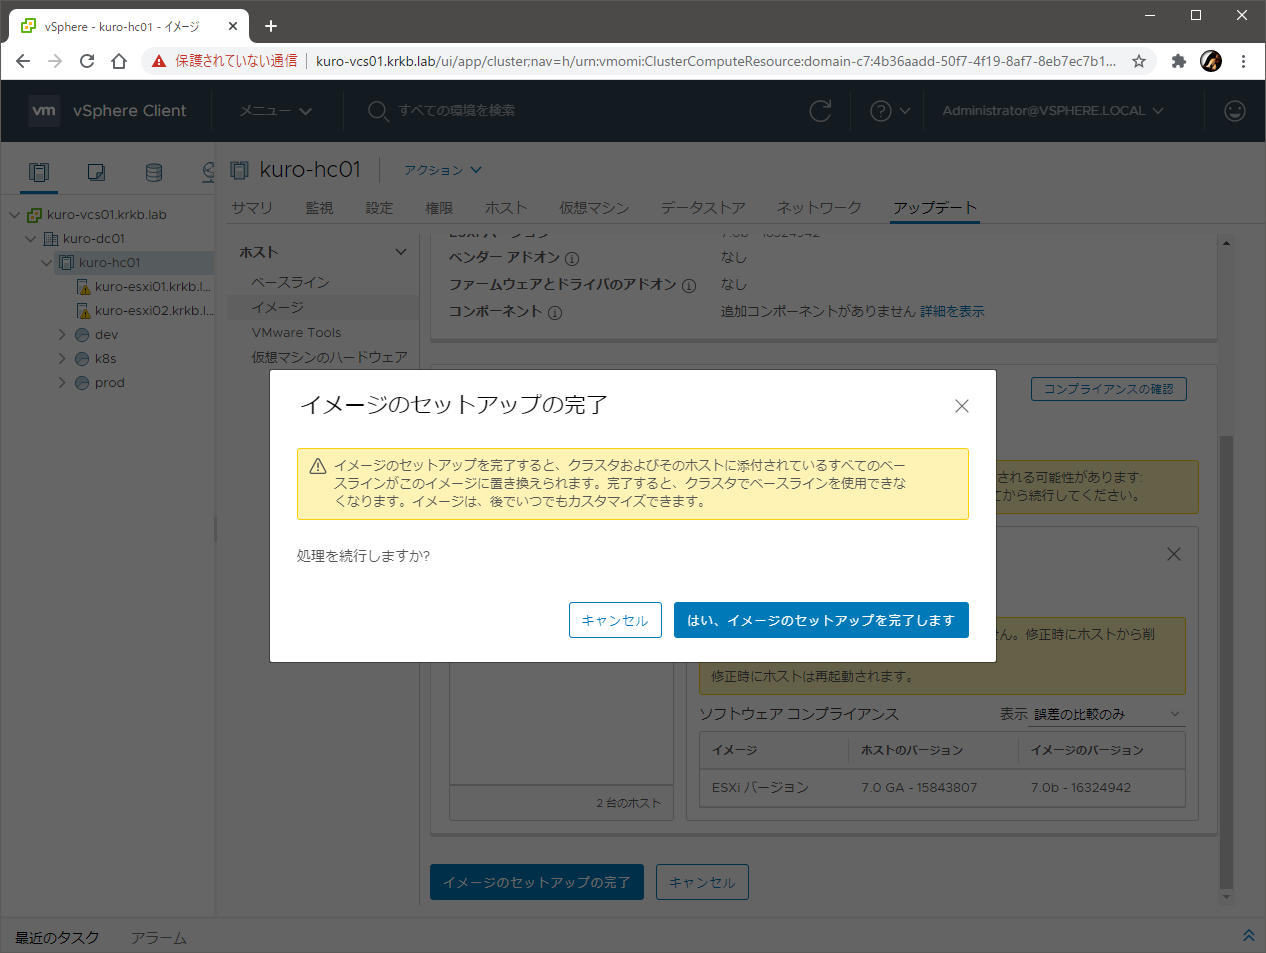Screen dimensions: 1266x953
Task: Collapse the kuro-dc01 datacenter node
Action: coord(31,239)
